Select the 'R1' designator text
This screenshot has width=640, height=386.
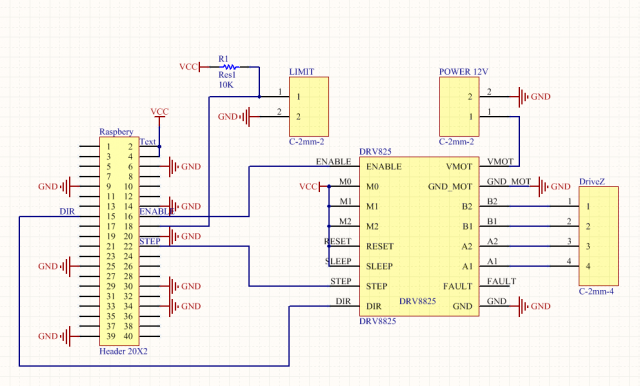pyautogui.click(x=223, y=59)
